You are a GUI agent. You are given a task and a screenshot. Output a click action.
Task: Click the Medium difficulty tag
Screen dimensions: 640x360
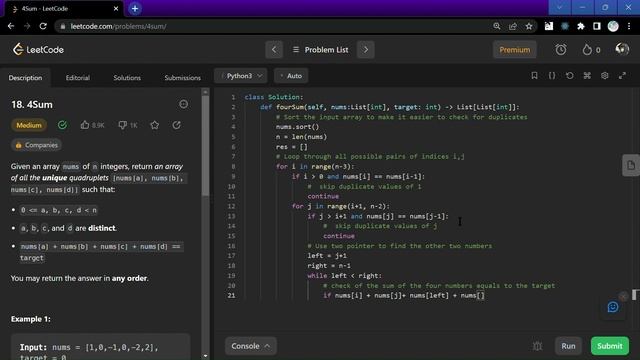(29, 125)
